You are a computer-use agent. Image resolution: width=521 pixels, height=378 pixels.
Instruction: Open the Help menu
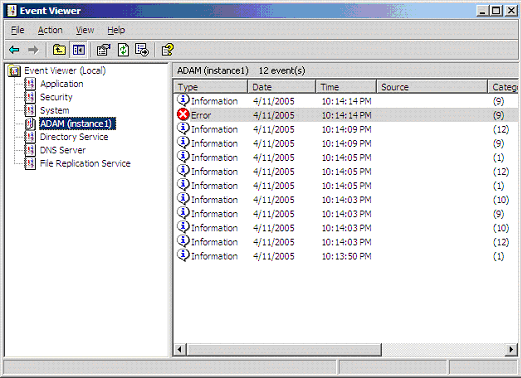pyautogui.click(x=116, y=30)
